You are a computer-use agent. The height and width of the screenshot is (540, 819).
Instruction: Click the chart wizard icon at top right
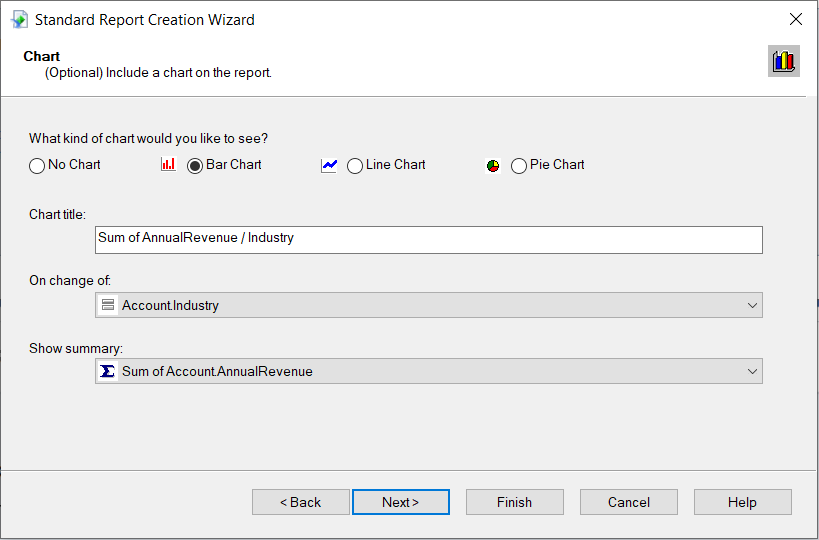[783, 61]
